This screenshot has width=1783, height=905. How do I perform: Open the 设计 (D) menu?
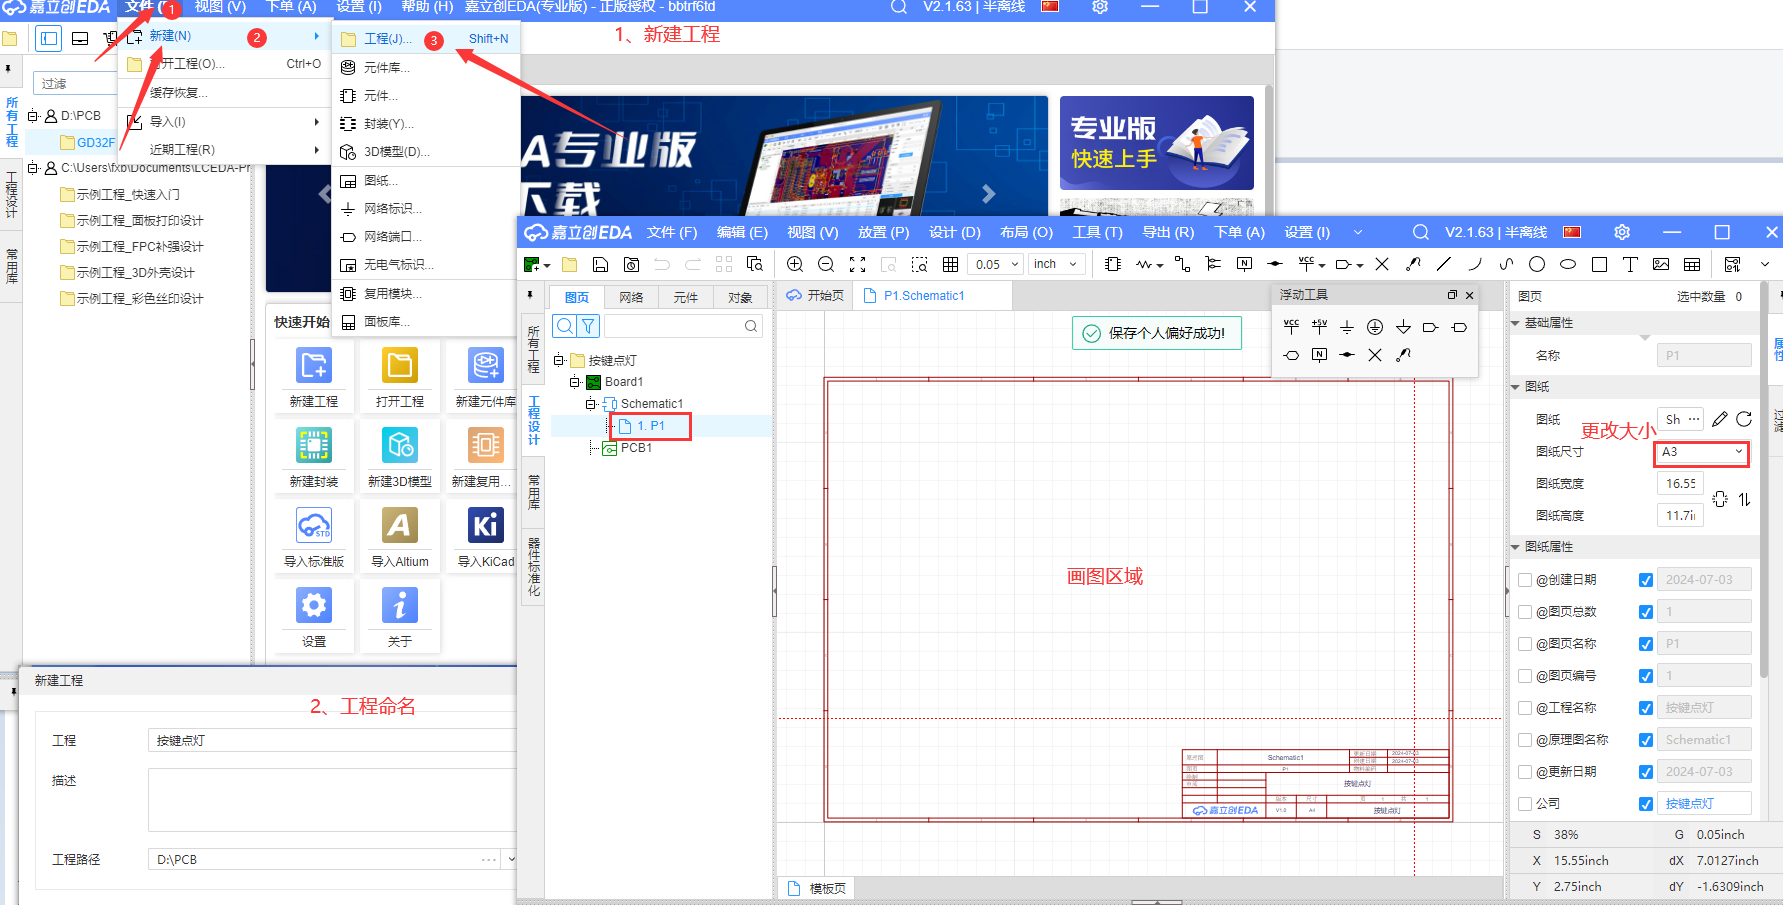pos(955,232)
